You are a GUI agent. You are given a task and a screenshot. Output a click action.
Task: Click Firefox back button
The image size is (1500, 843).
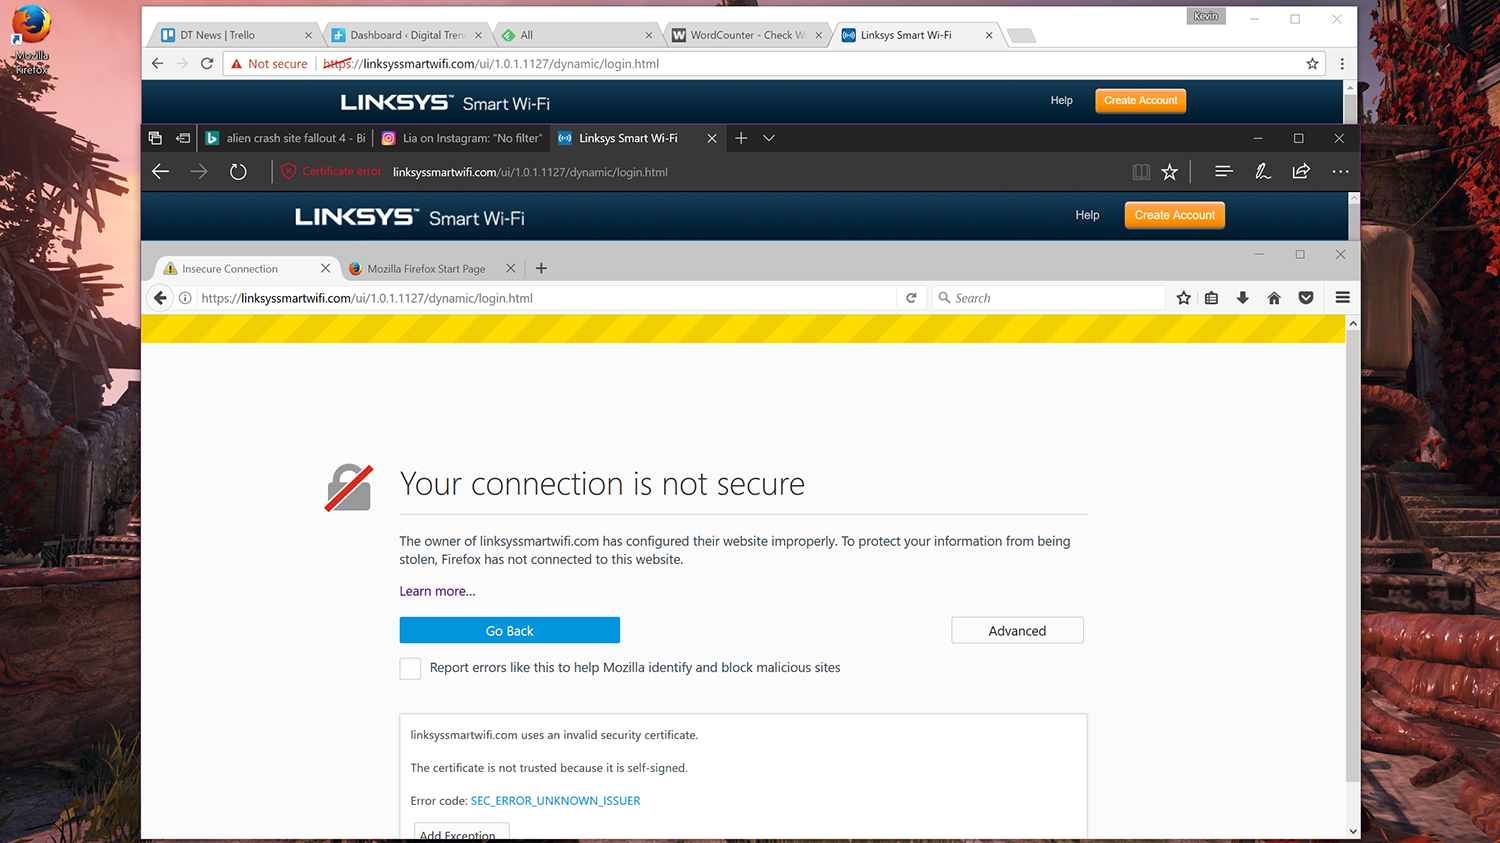click(x=160, y=298)
